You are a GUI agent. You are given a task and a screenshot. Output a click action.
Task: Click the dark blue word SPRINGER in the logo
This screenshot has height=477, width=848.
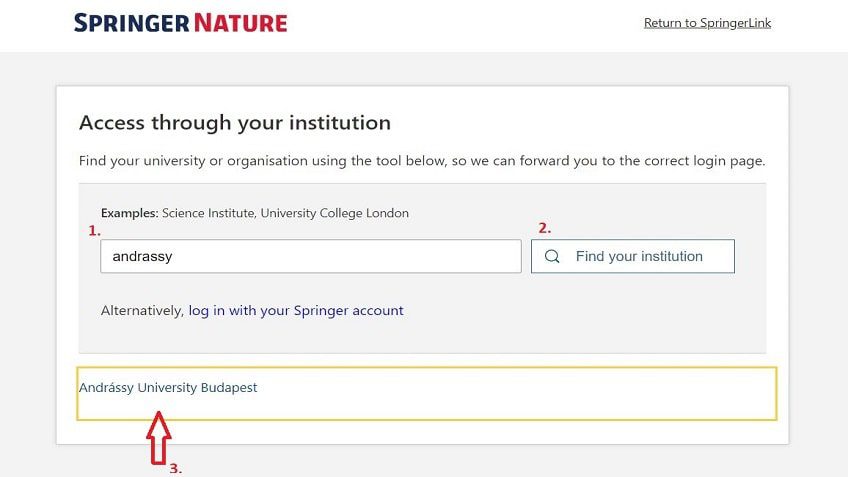130,23
